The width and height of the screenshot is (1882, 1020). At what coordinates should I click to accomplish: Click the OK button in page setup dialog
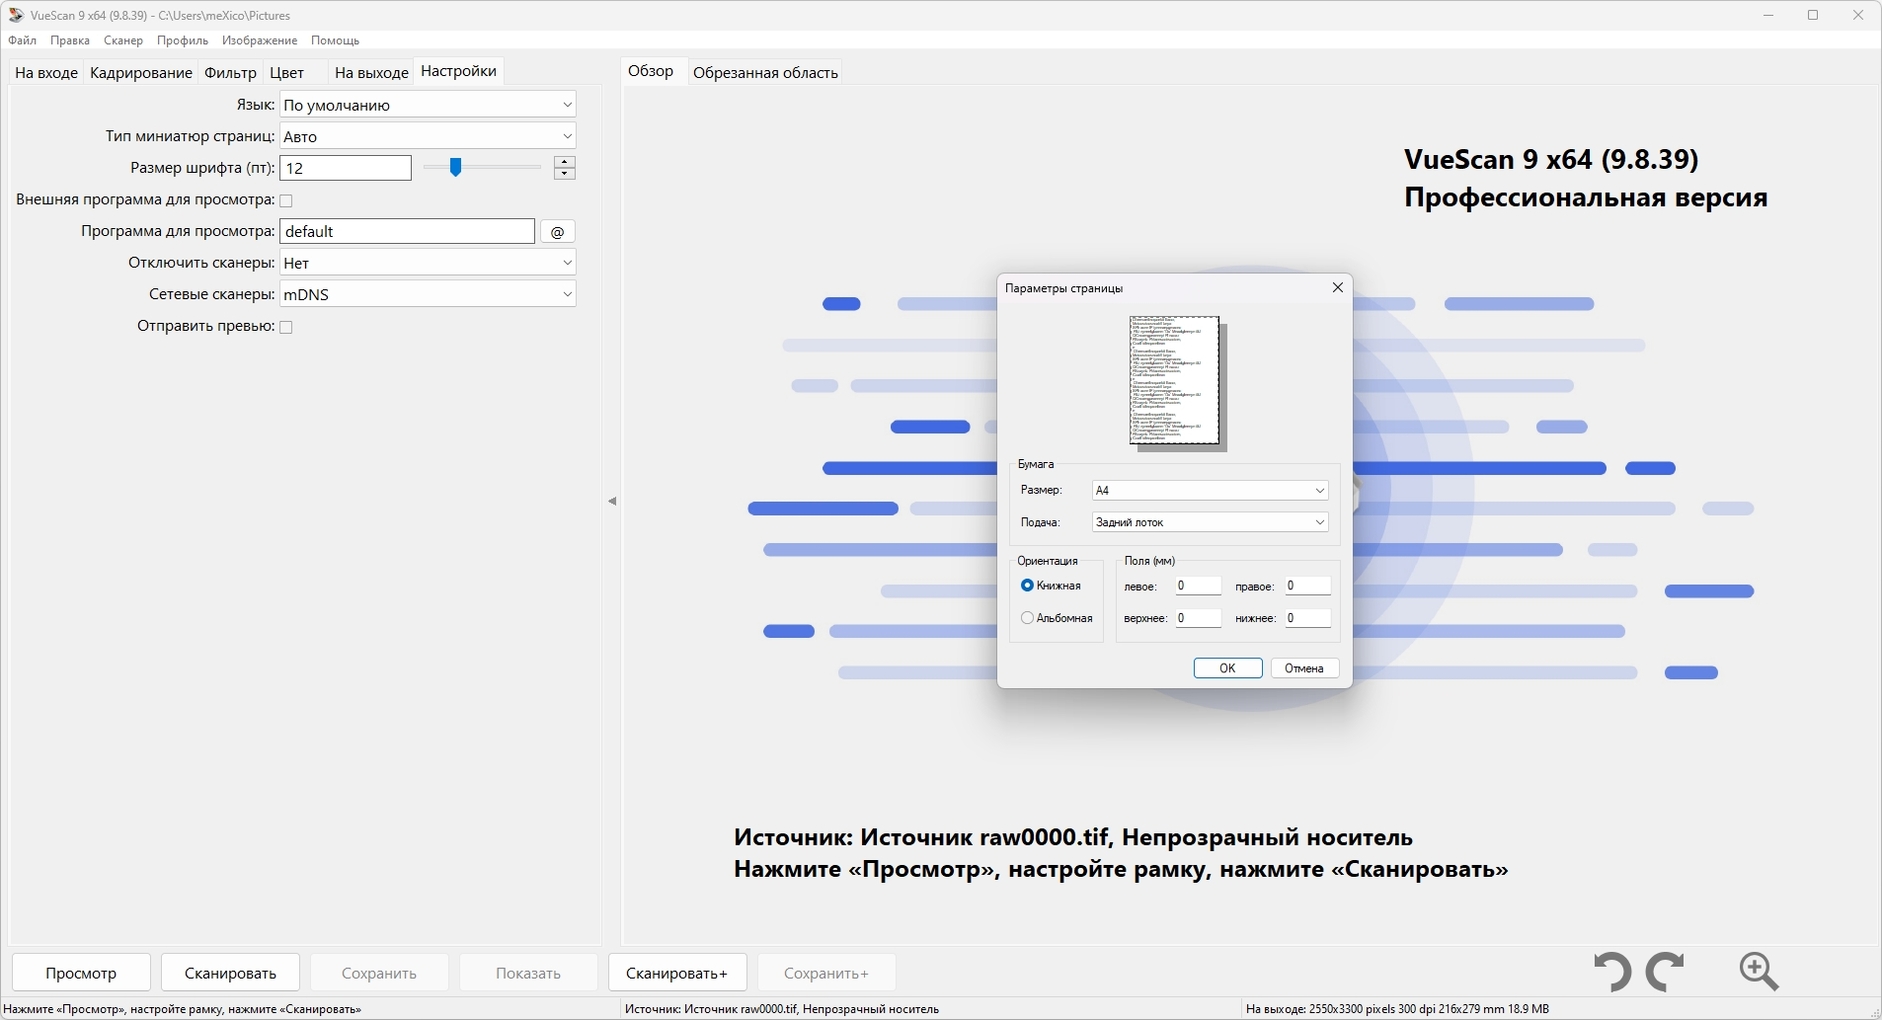pos(1228,668)
